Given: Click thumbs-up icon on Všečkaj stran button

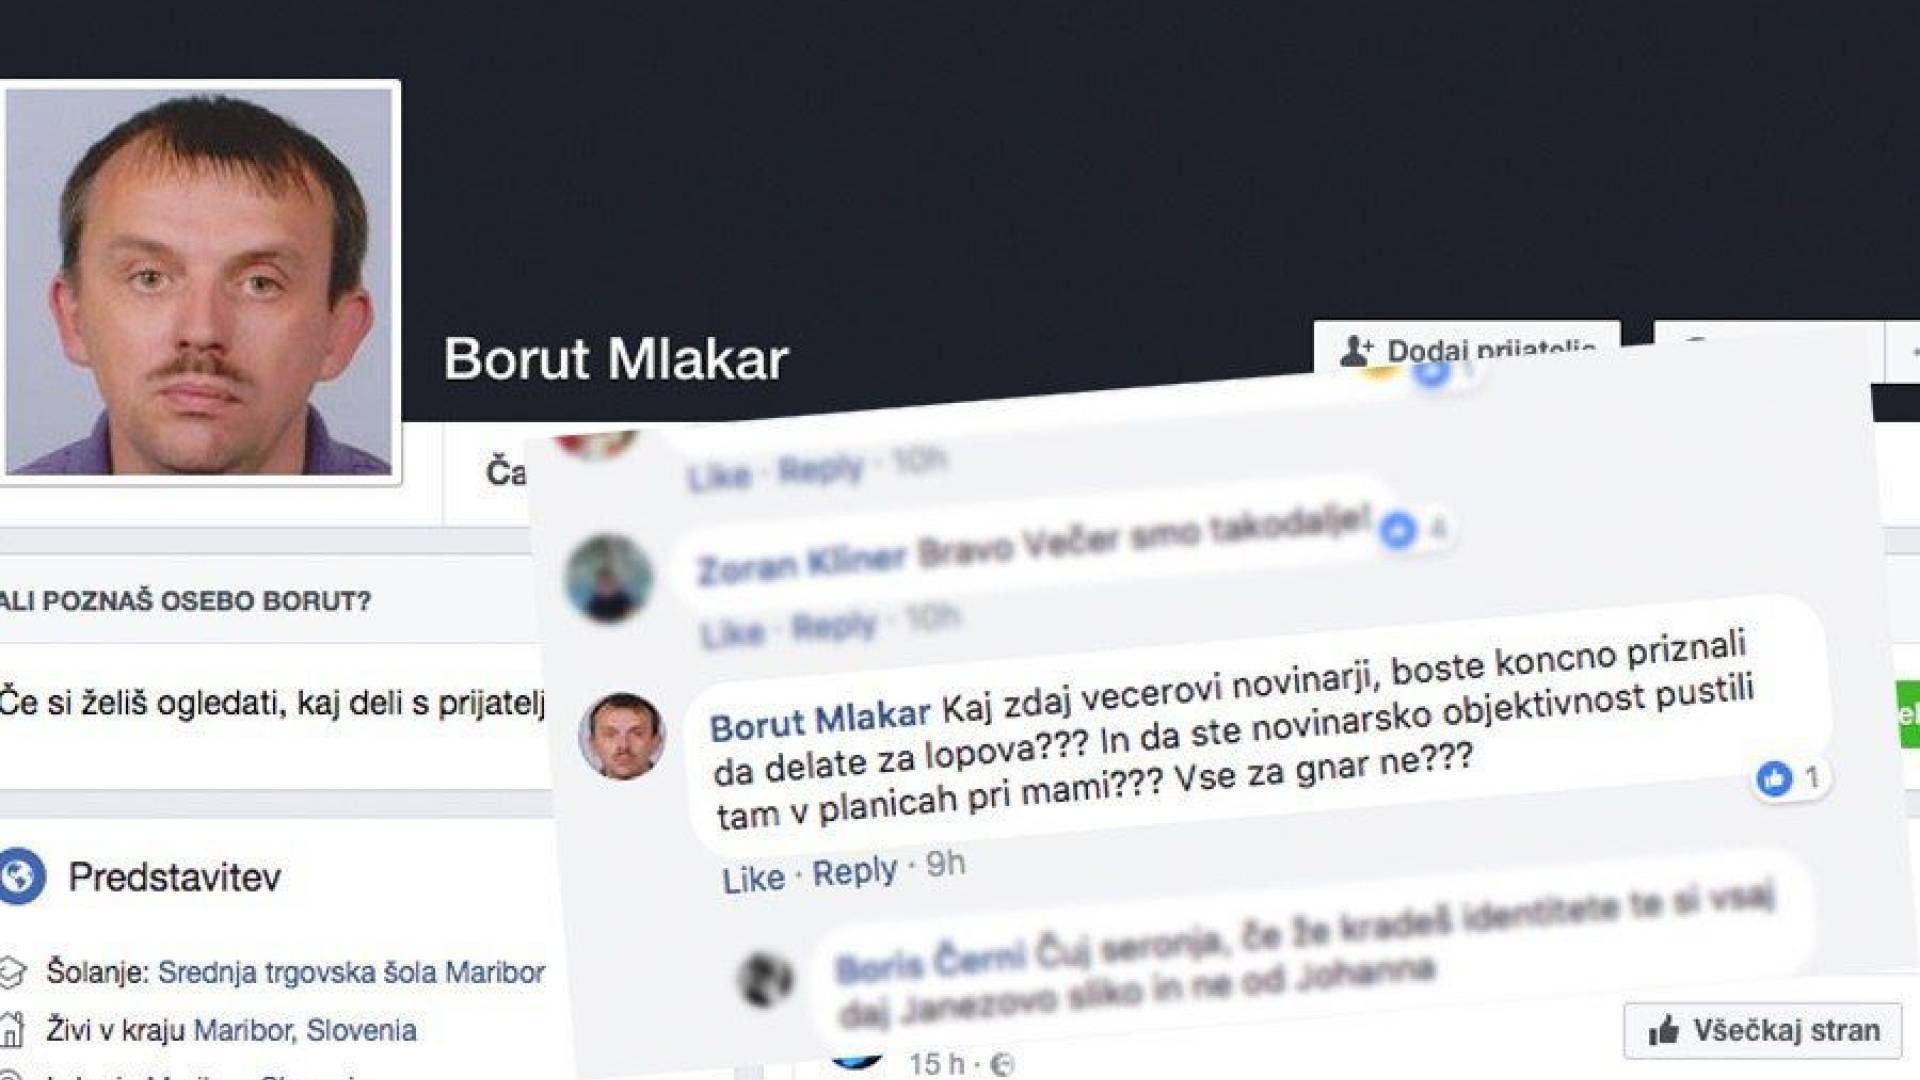Looking at the screenshot, I should coord(1664,1030).
